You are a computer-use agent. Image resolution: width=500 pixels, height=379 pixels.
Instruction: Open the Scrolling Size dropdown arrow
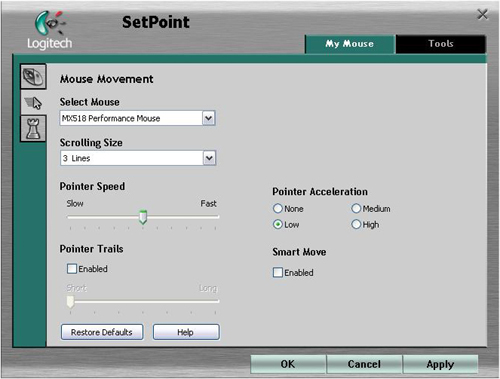tap(209, 158)
